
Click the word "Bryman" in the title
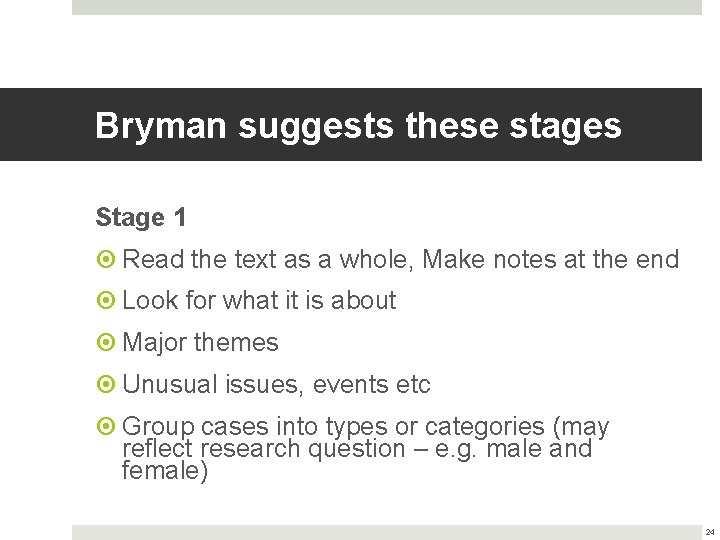(160, 126)
